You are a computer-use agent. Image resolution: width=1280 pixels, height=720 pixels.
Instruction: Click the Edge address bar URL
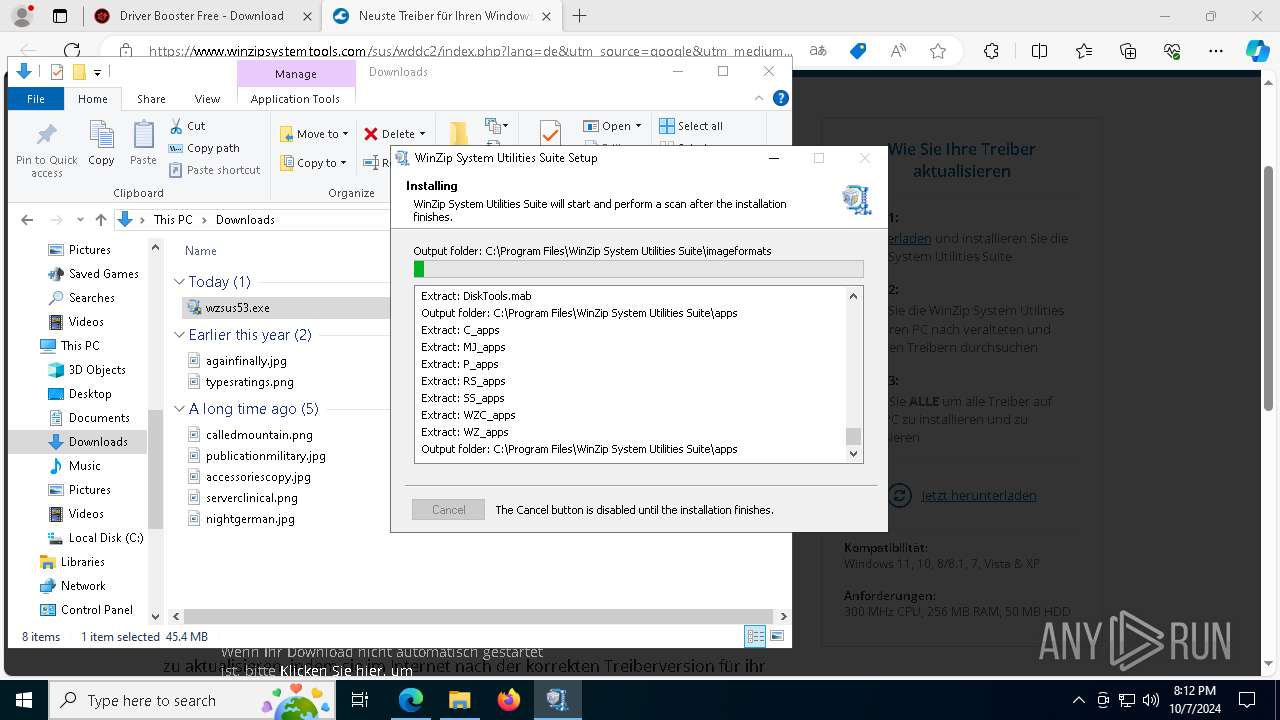coord(470,51)
